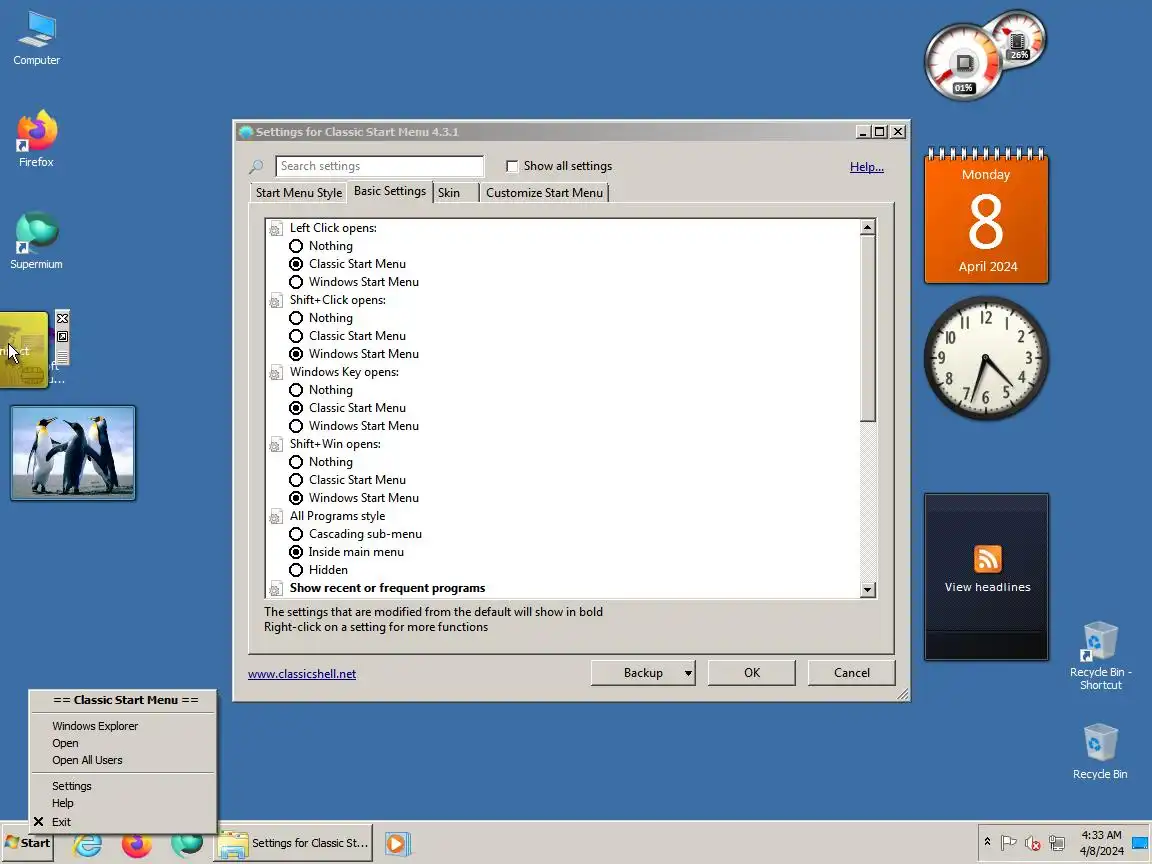Select Show recent or frequent programs setting

(387, 588)
